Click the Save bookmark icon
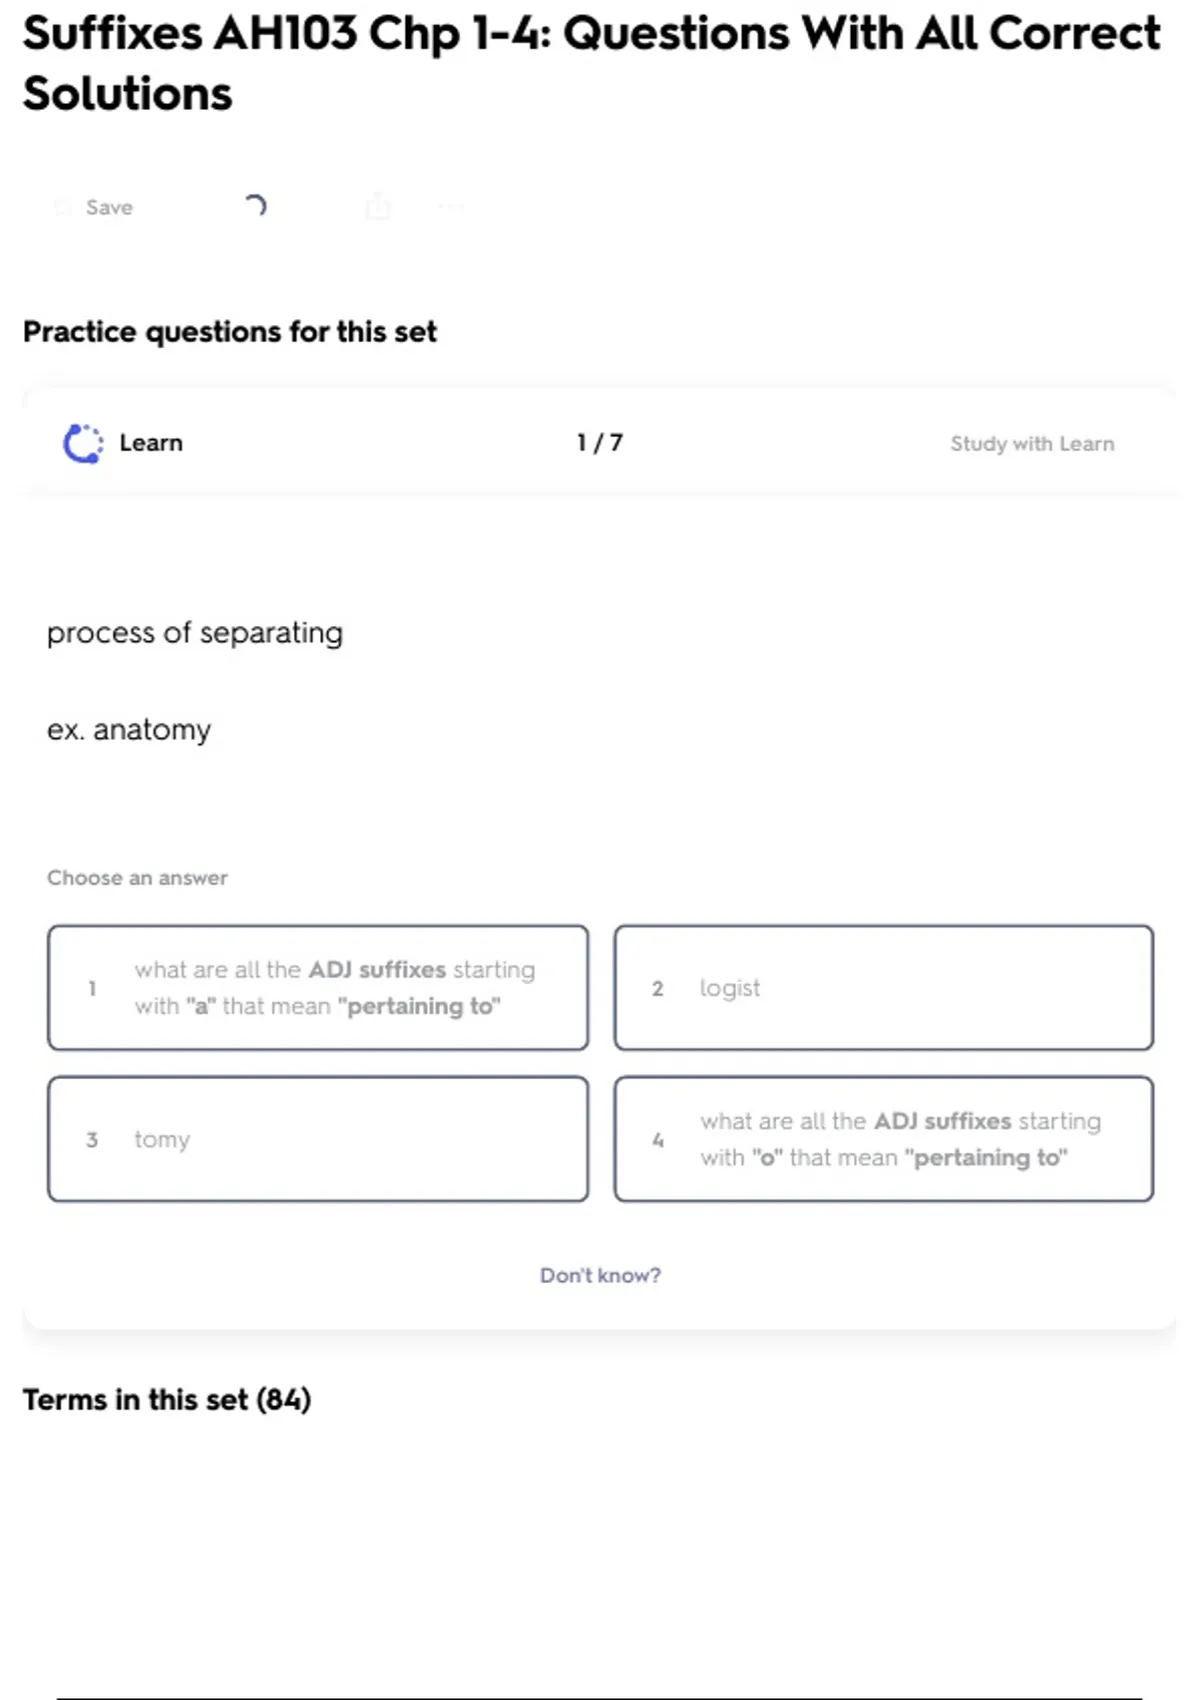This screenshot has height=1700, width=1200. pyautogui.click(x=63, y=207)
